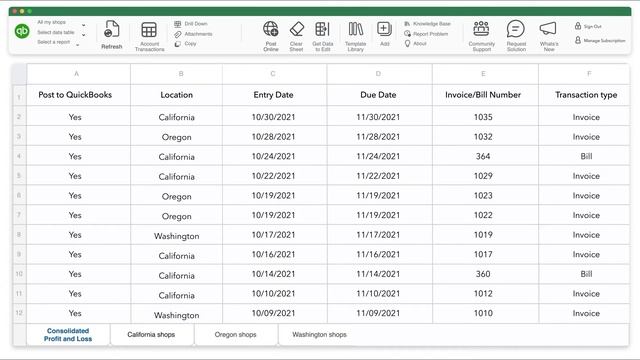Click invoice number 1010 cell
Viewport: 640px width, 360px height.
[485, 313]
